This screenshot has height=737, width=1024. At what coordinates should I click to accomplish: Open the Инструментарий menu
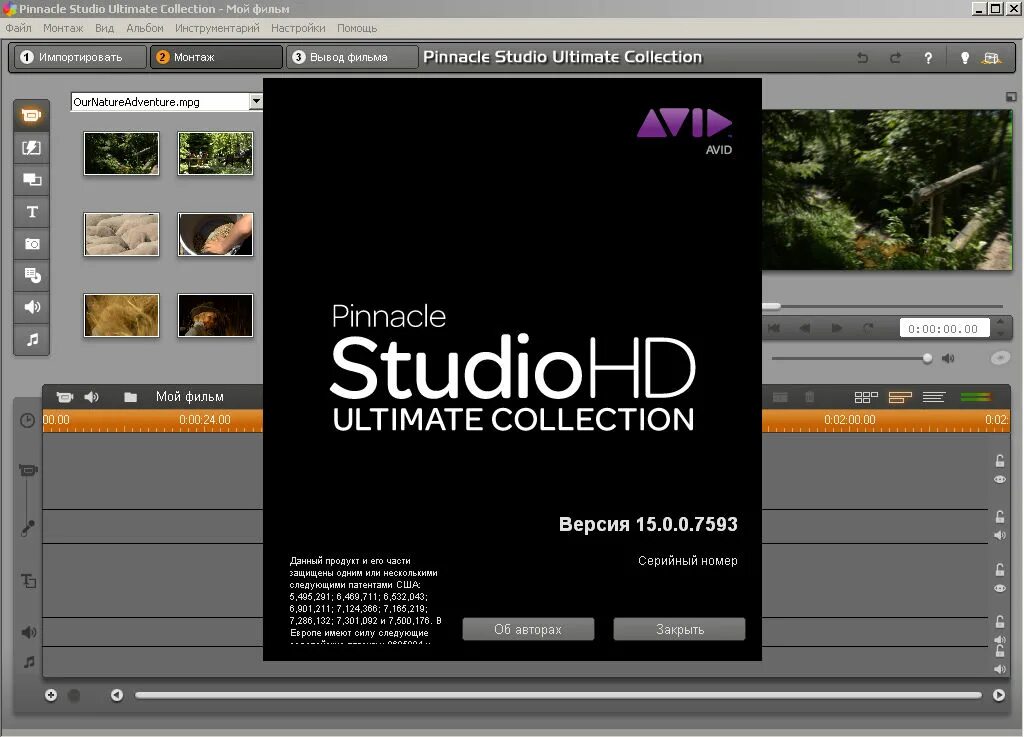217,28
